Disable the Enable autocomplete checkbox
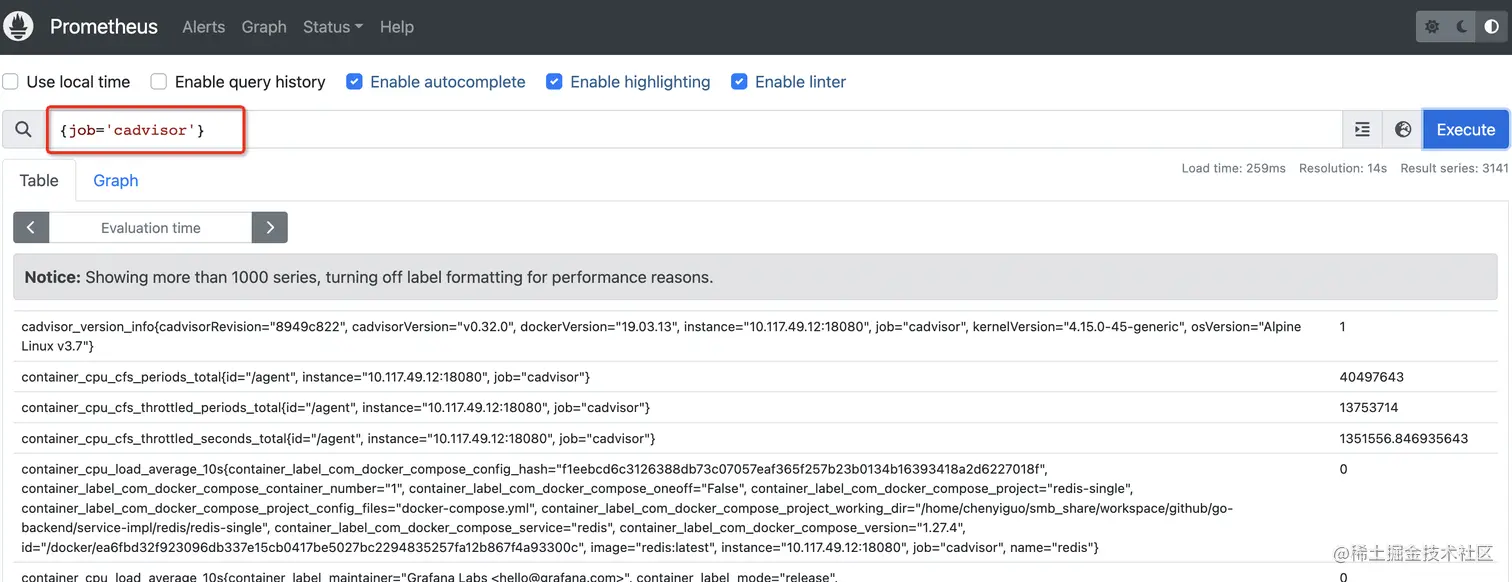 point(354,82)
